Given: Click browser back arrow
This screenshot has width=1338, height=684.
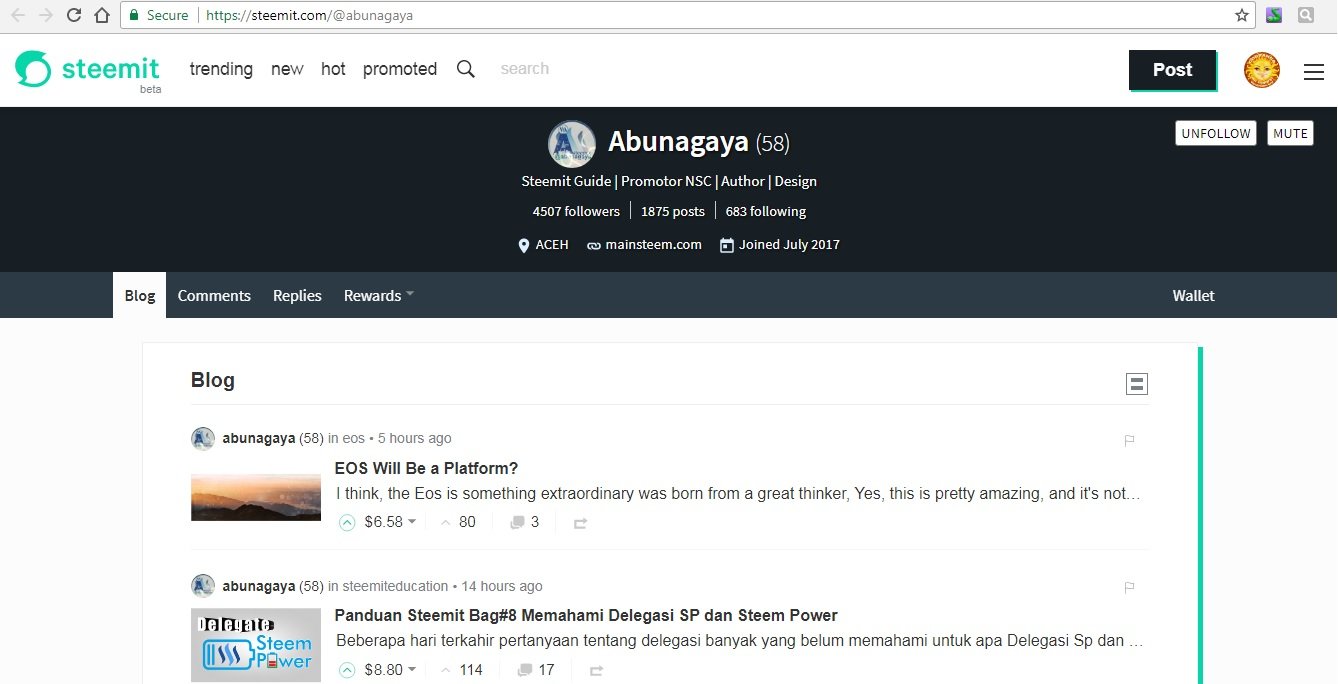Looking at the screenshot, I should tap(18, 15).
